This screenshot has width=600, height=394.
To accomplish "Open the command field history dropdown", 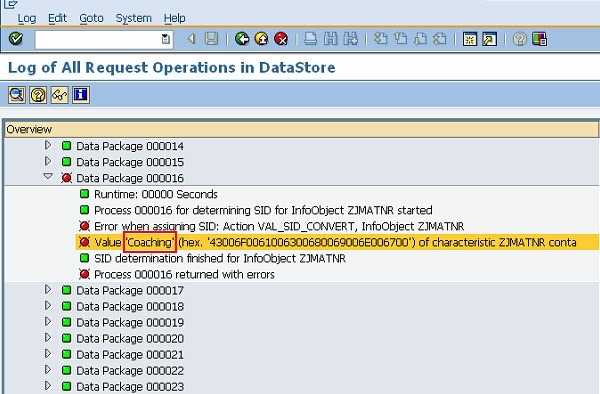I will (x=166, y=39).
